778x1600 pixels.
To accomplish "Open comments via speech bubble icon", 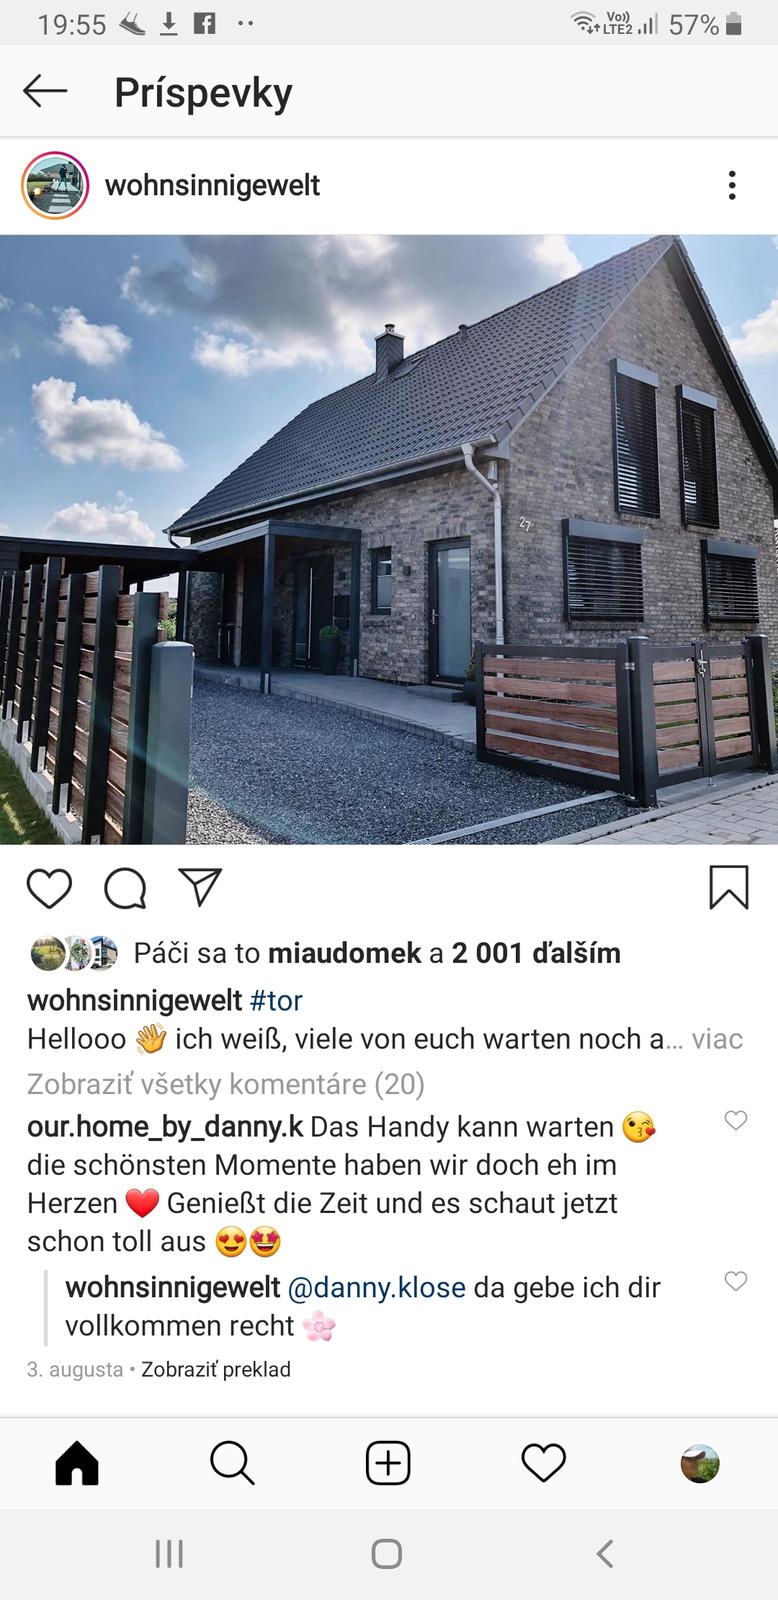I will [125, 888].
